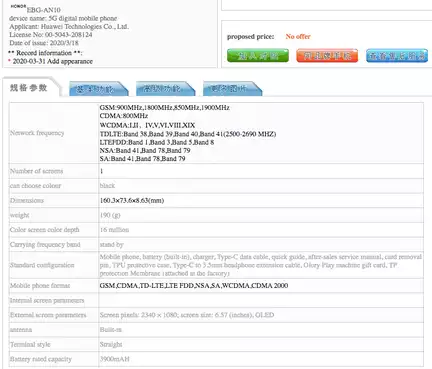Click the '2020-03-31 Add appearance' record entry
The width and height of the screenshot is (432, 369).
pyautogui.click(x=53, y=61)
